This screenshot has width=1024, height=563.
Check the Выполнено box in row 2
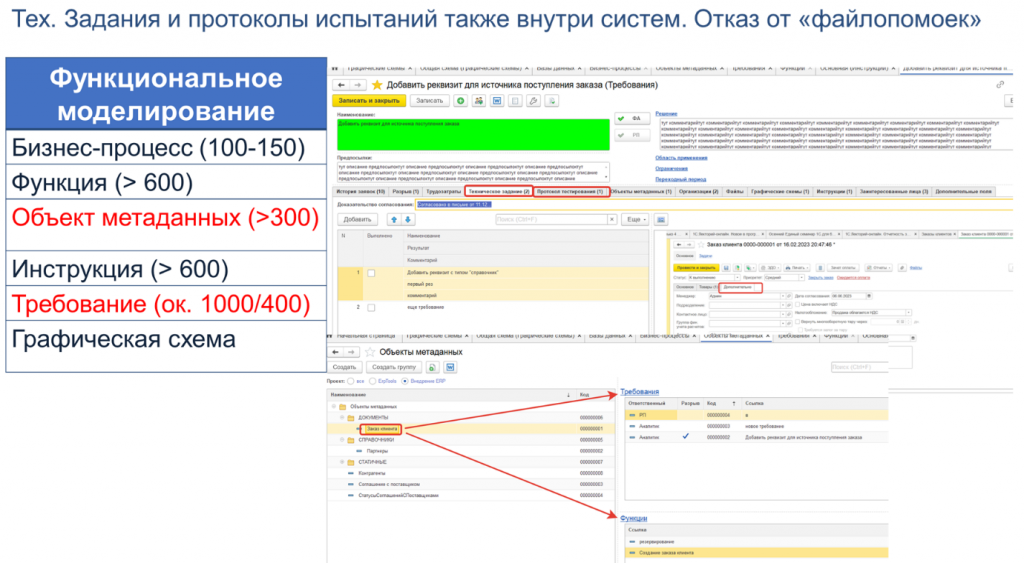[x=371, y=307]
